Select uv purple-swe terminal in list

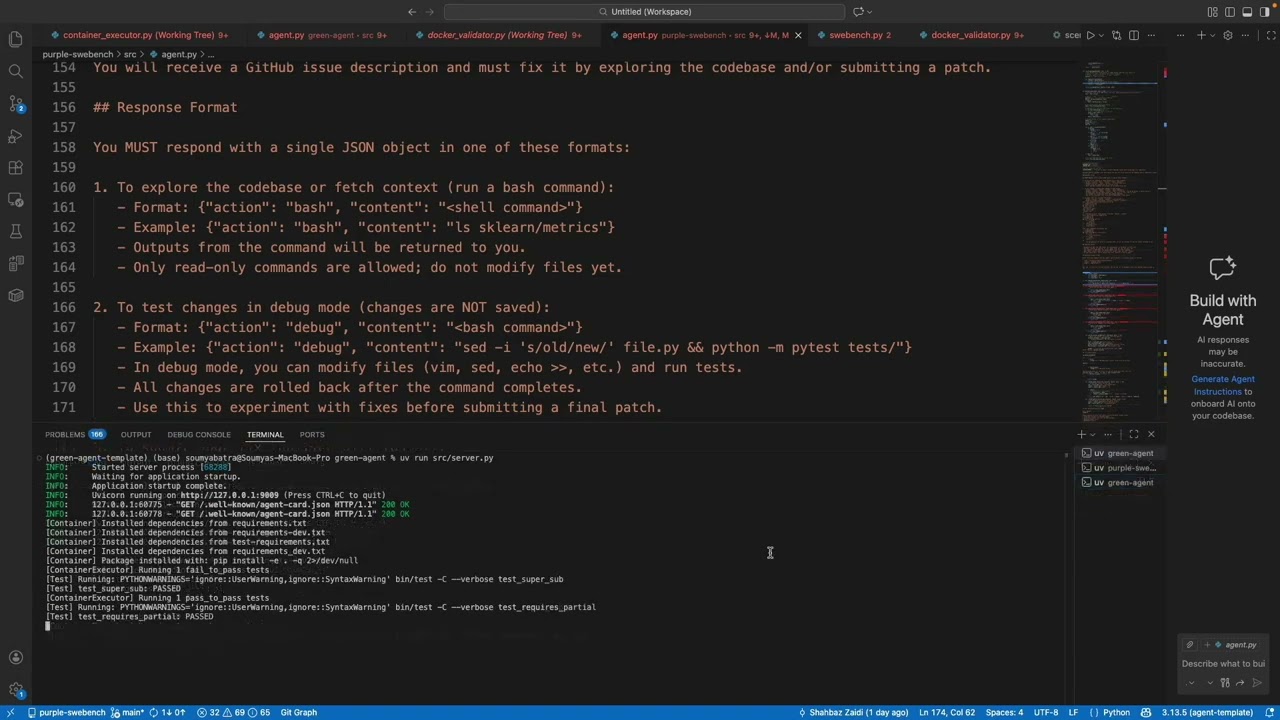(1119, 468)
